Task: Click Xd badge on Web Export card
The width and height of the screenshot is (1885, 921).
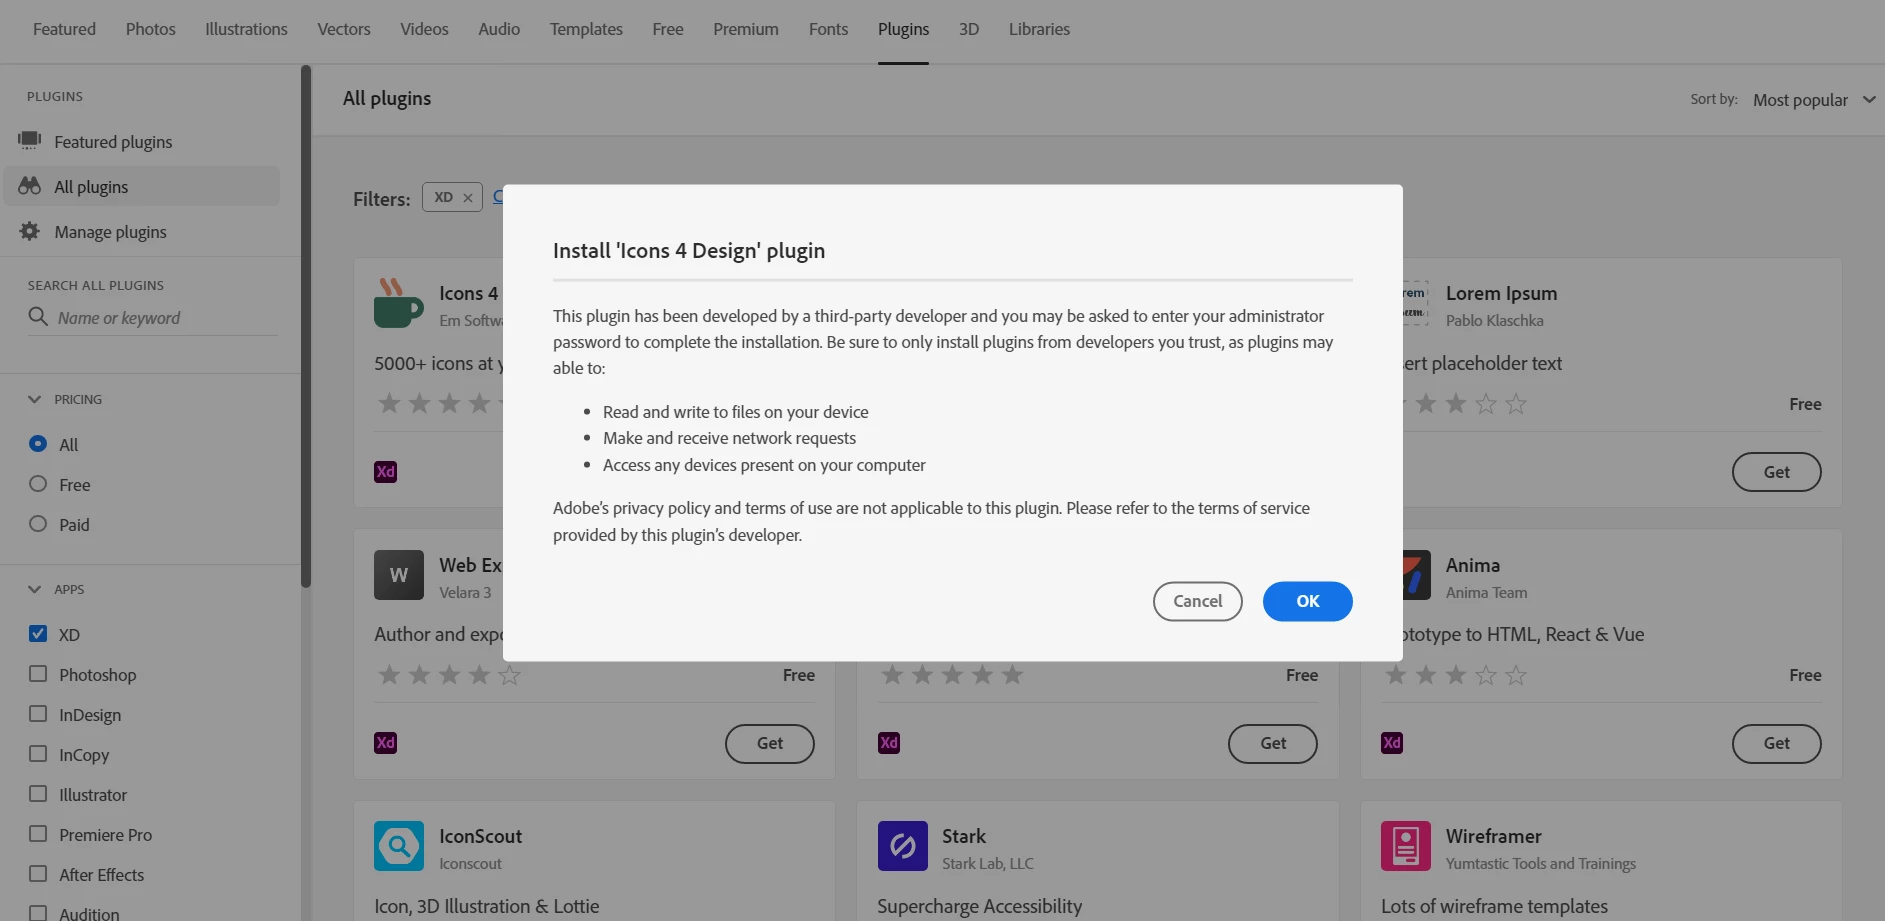Action: pos(385,743)
